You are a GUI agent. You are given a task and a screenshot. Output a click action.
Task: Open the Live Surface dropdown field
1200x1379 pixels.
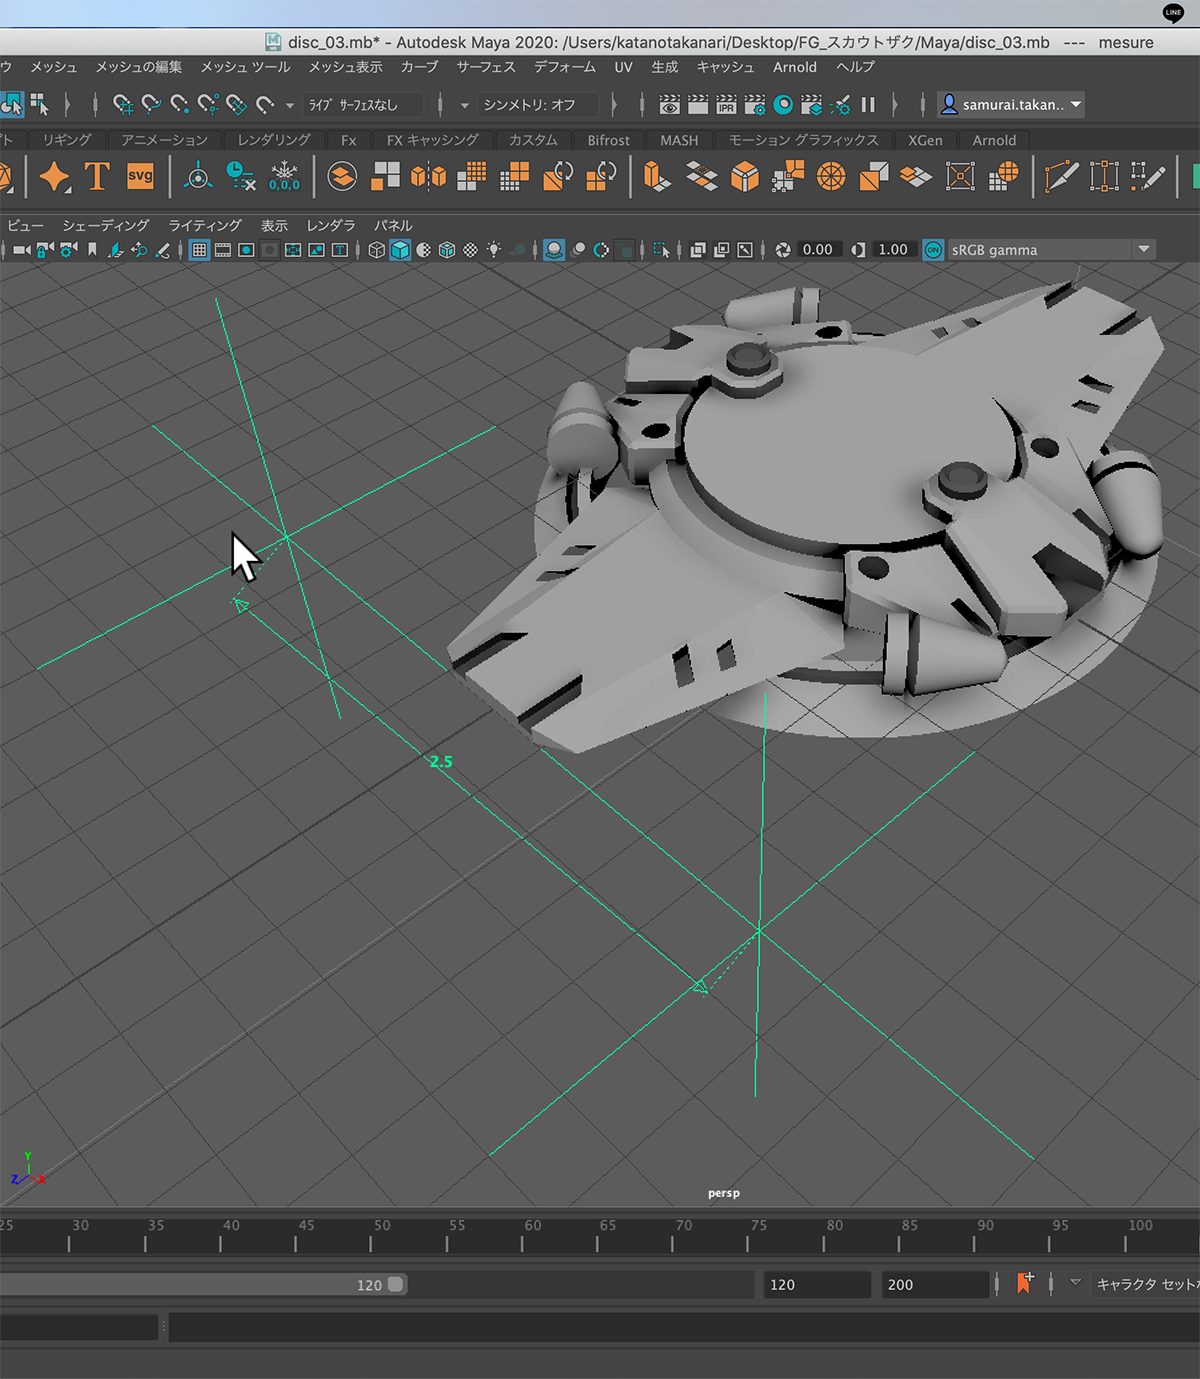click(x=362, y=104)
